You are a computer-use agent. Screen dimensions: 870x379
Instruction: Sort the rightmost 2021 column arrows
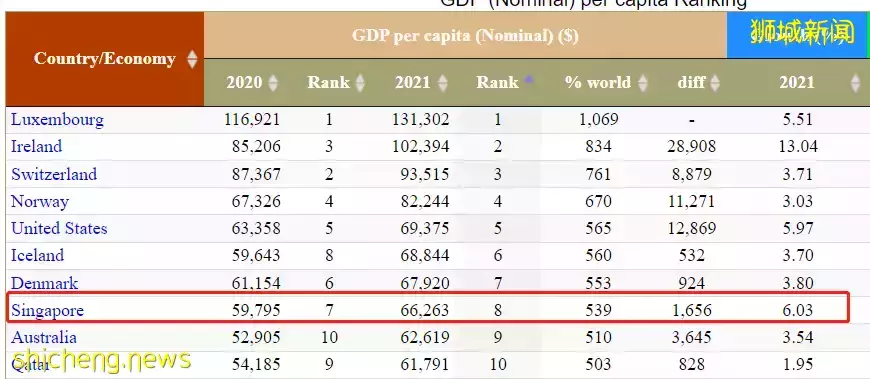[x=855, y=83]
